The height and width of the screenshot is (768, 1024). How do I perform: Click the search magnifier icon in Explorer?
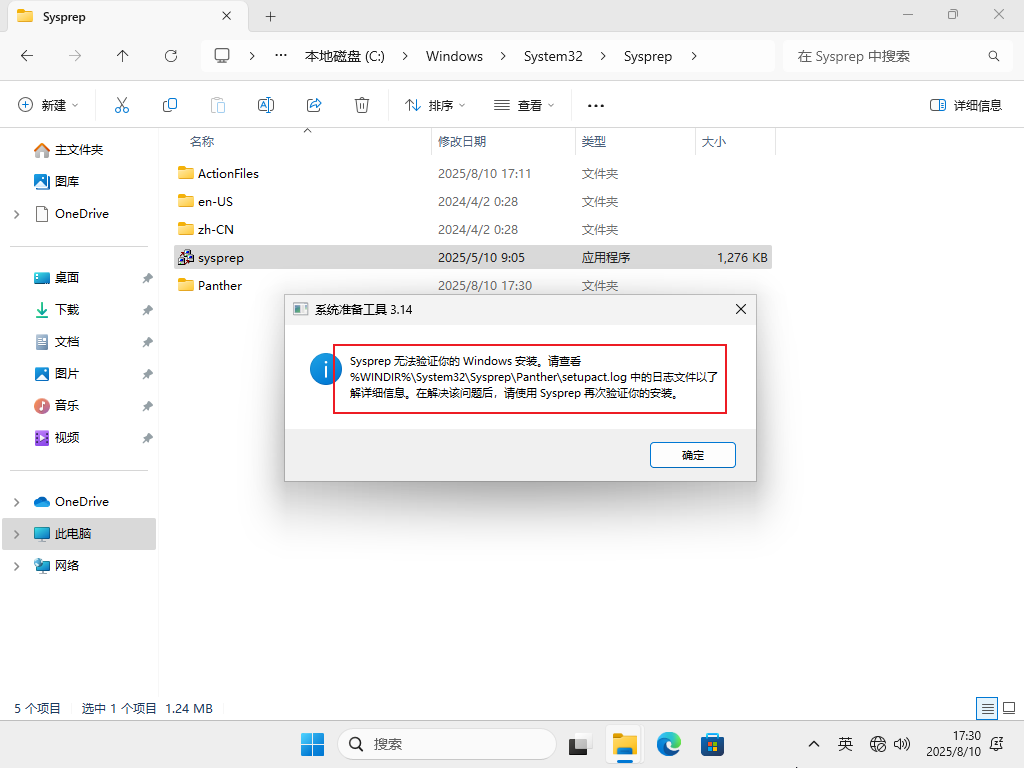point(994,56)
